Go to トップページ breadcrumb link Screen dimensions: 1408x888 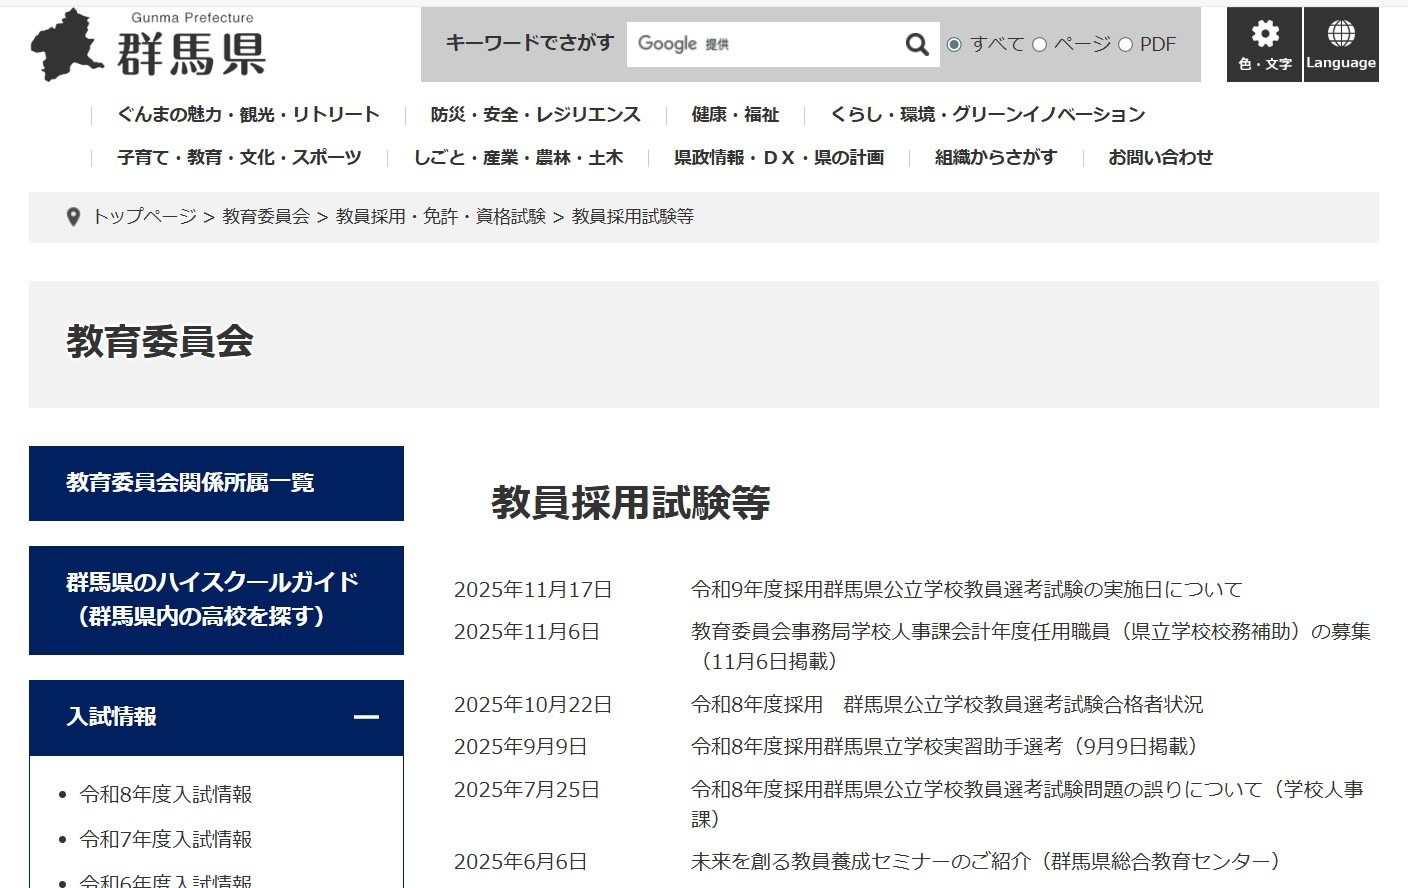145,217
